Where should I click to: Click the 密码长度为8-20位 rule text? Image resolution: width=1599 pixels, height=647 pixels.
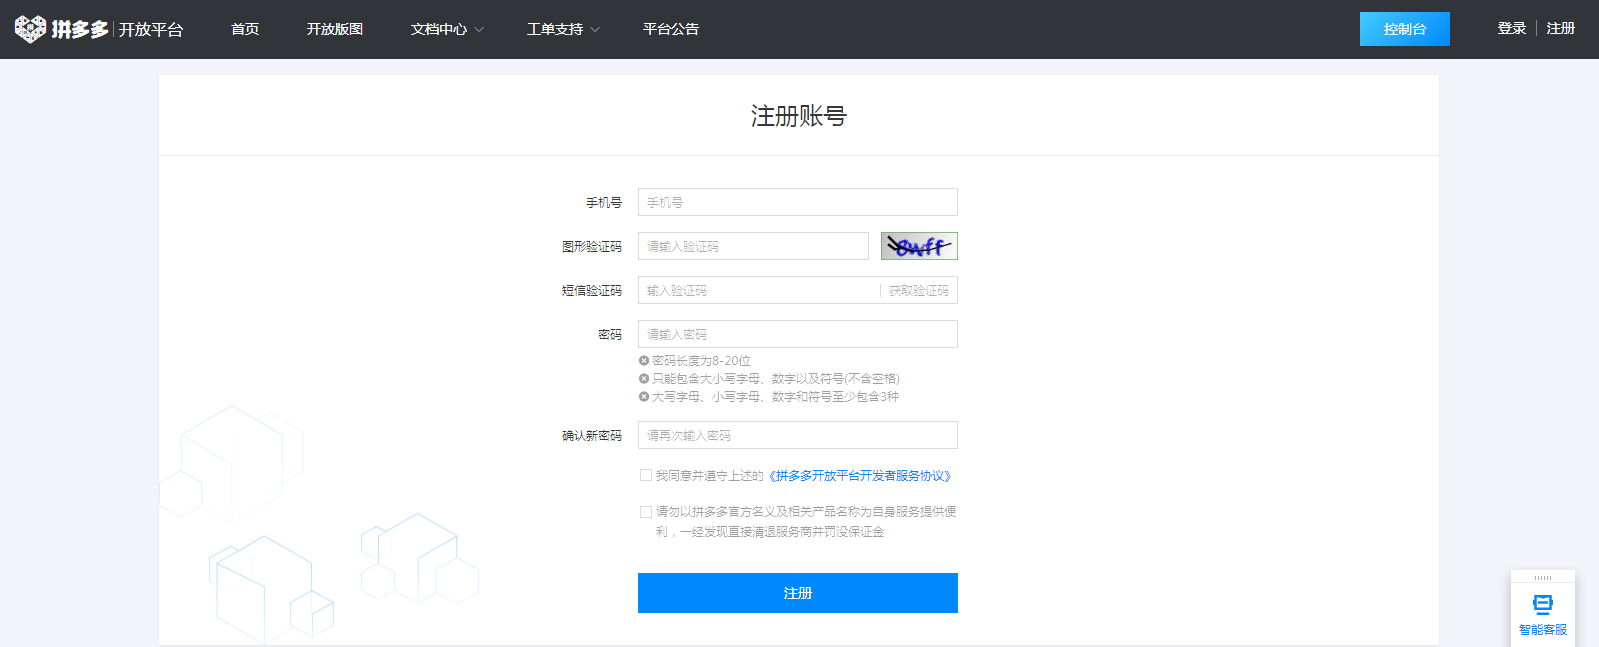tap(701, 361)
